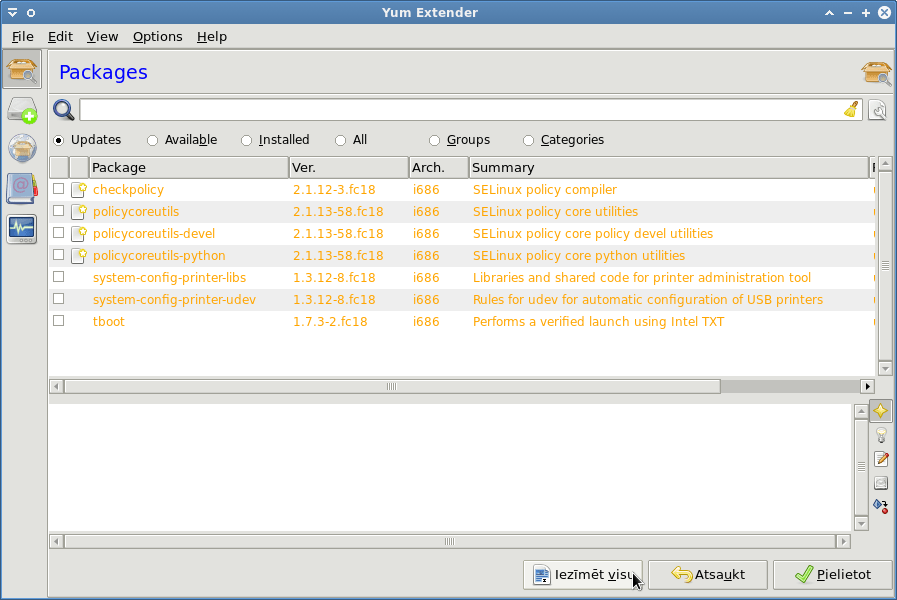
Task: Click version 2.1.12-3.fc18 cell
Action: (x=334, y=189)
